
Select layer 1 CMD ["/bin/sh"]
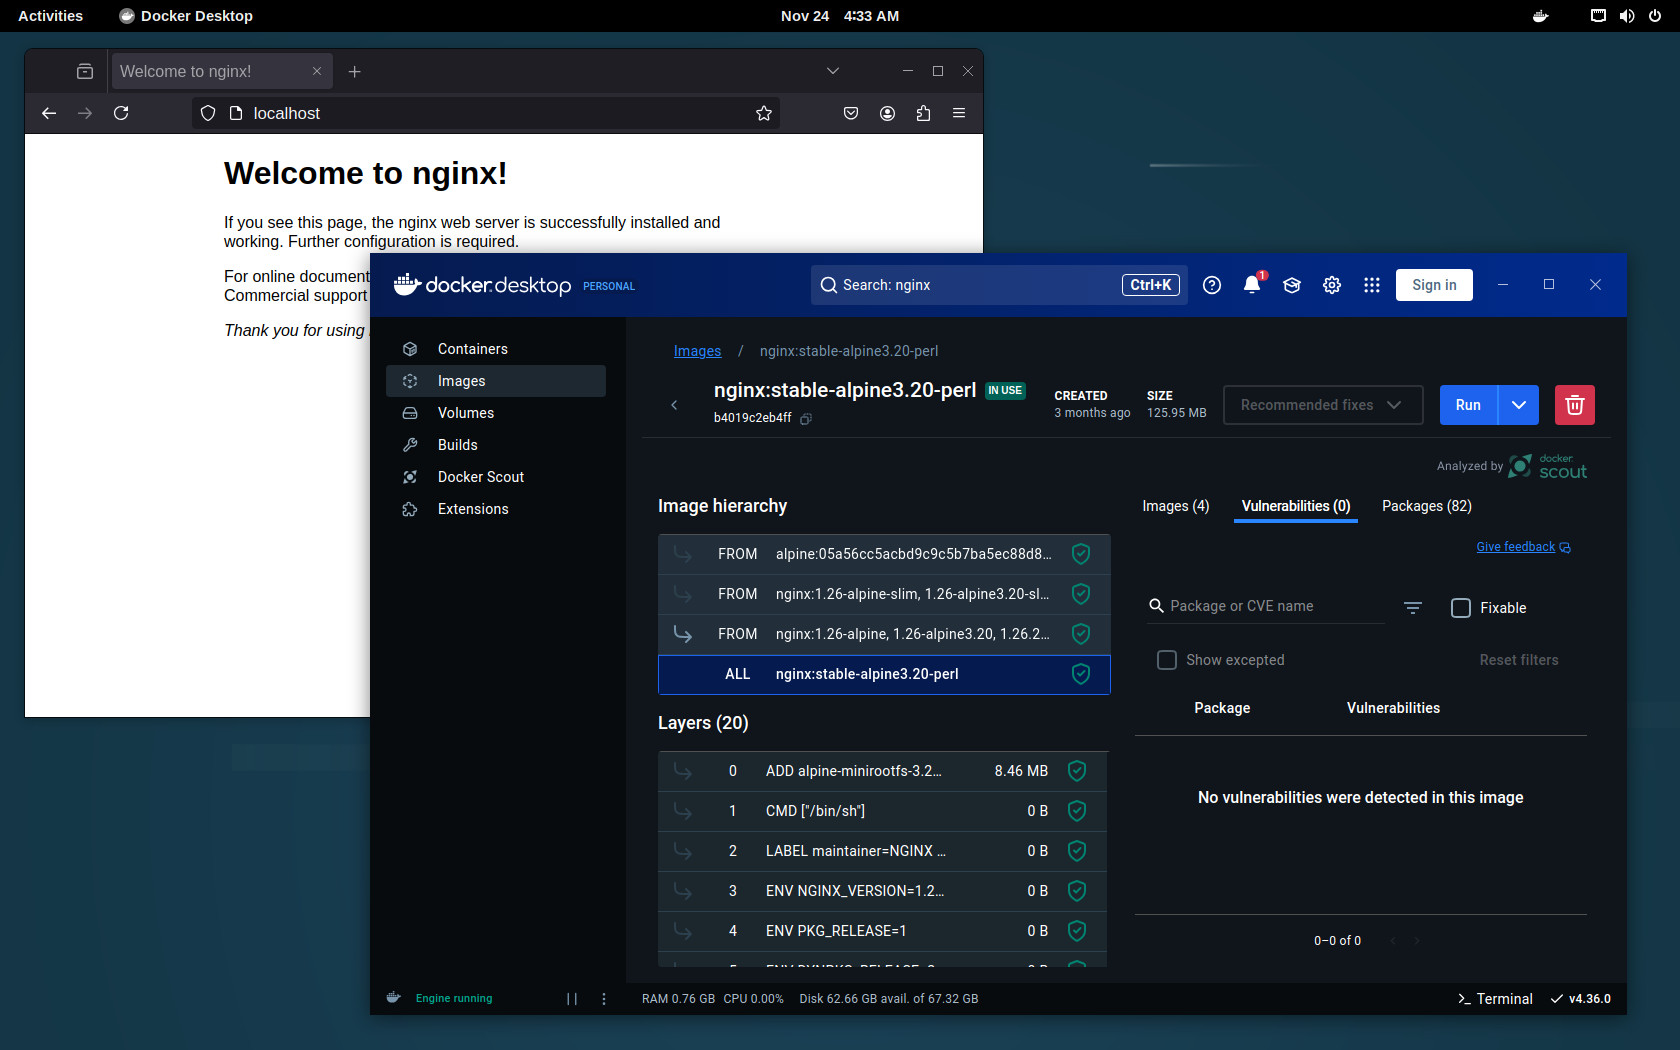[x=883, y=811]
